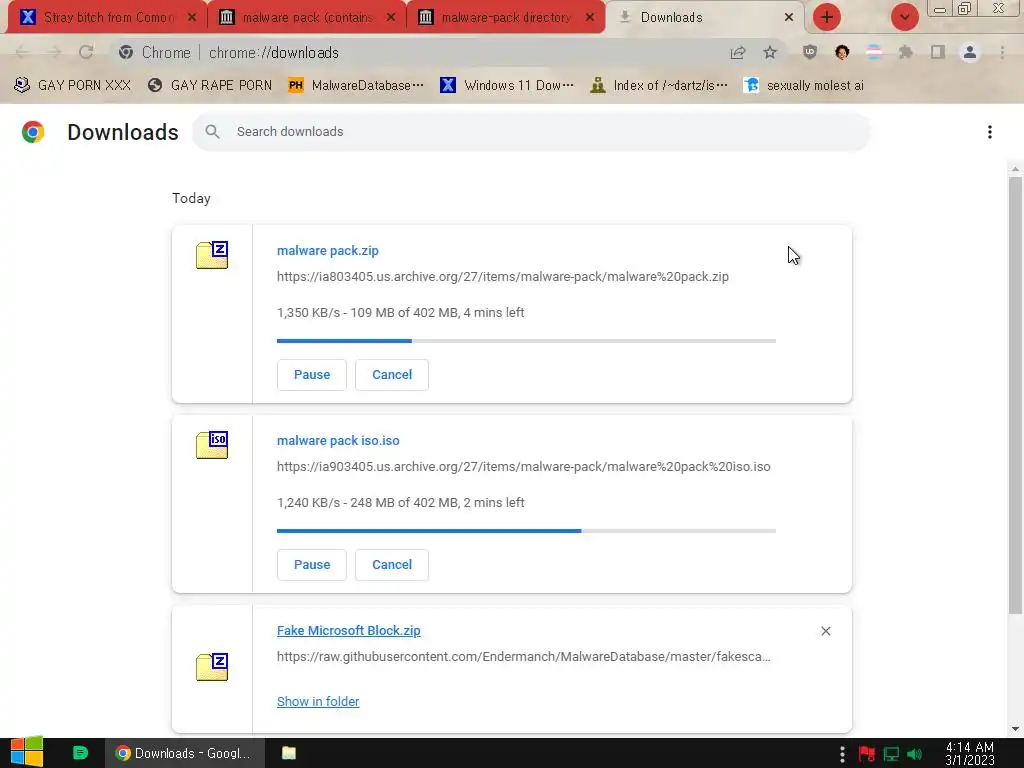Click the forward navigation arrow

[x=54, y=52]
